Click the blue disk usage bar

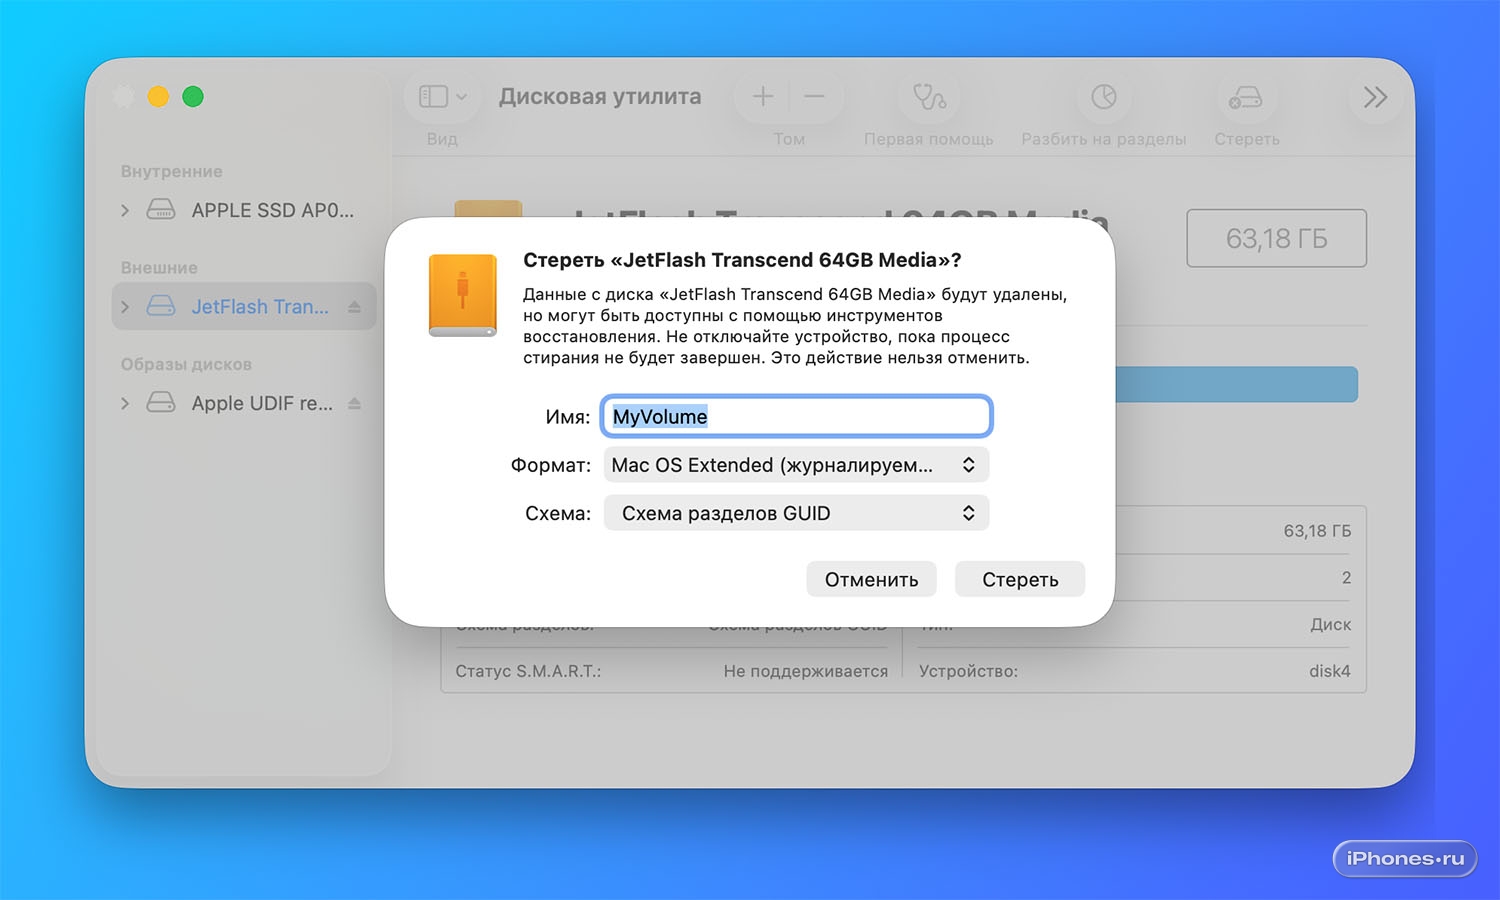tap(1236, 385)
